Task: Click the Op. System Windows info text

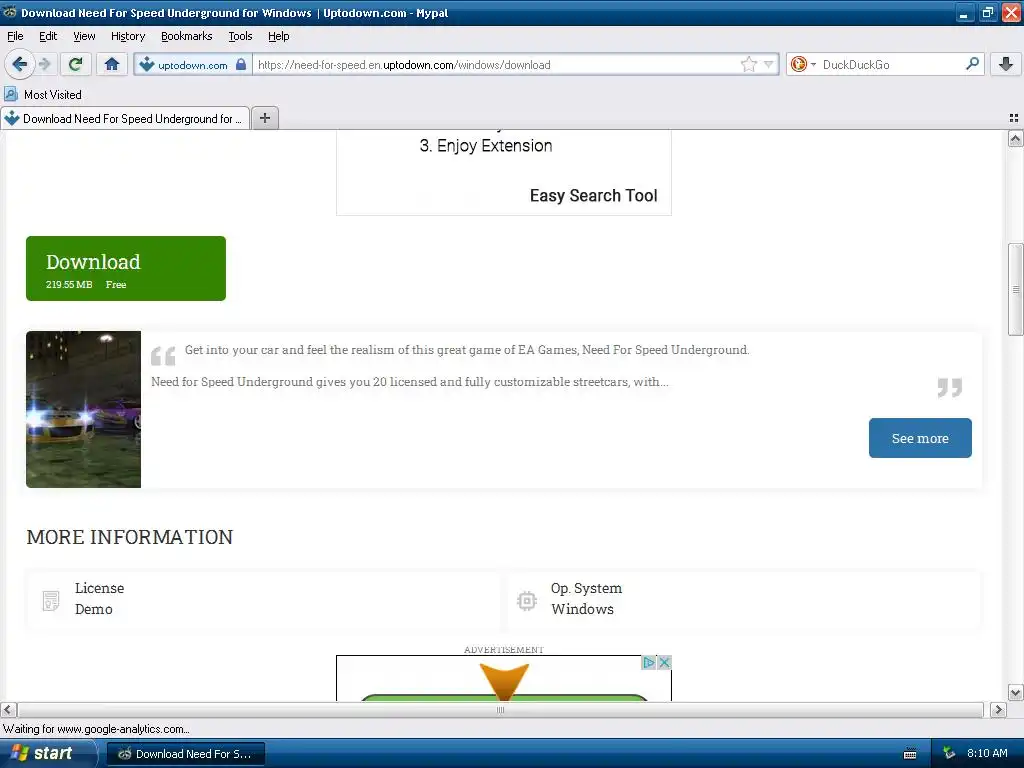Action: click(586, 598)
